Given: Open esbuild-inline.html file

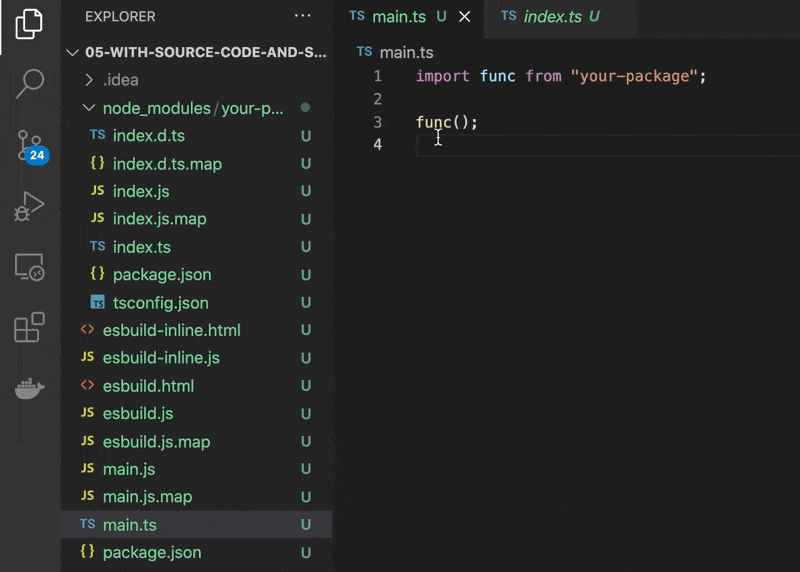Looking at the screenshot, I should [x=196, y=330].
